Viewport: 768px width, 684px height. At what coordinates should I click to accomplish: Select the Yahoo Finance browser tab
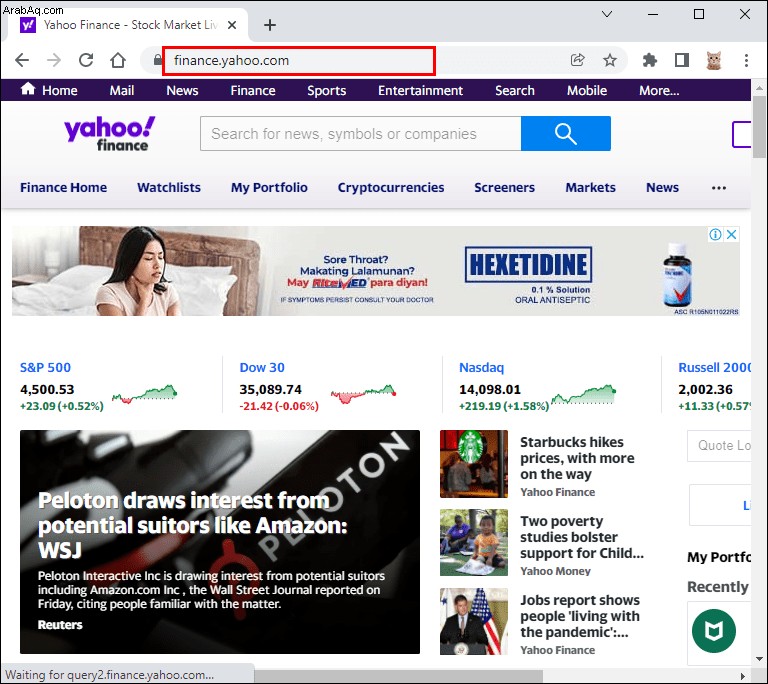coord(127,24)
